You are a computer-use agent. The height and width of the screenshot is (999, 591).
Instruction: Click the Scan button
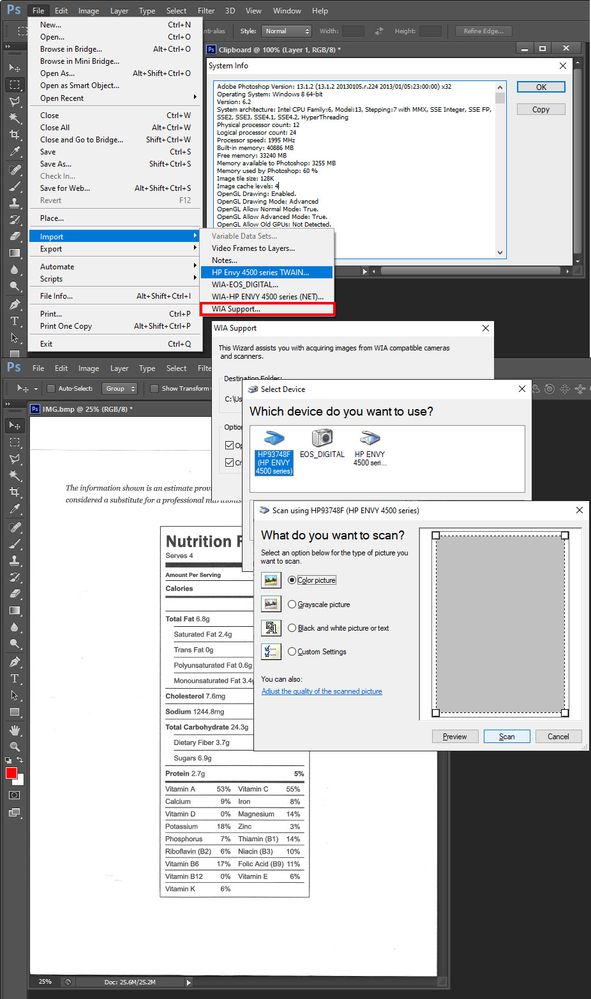pos(506,737)
